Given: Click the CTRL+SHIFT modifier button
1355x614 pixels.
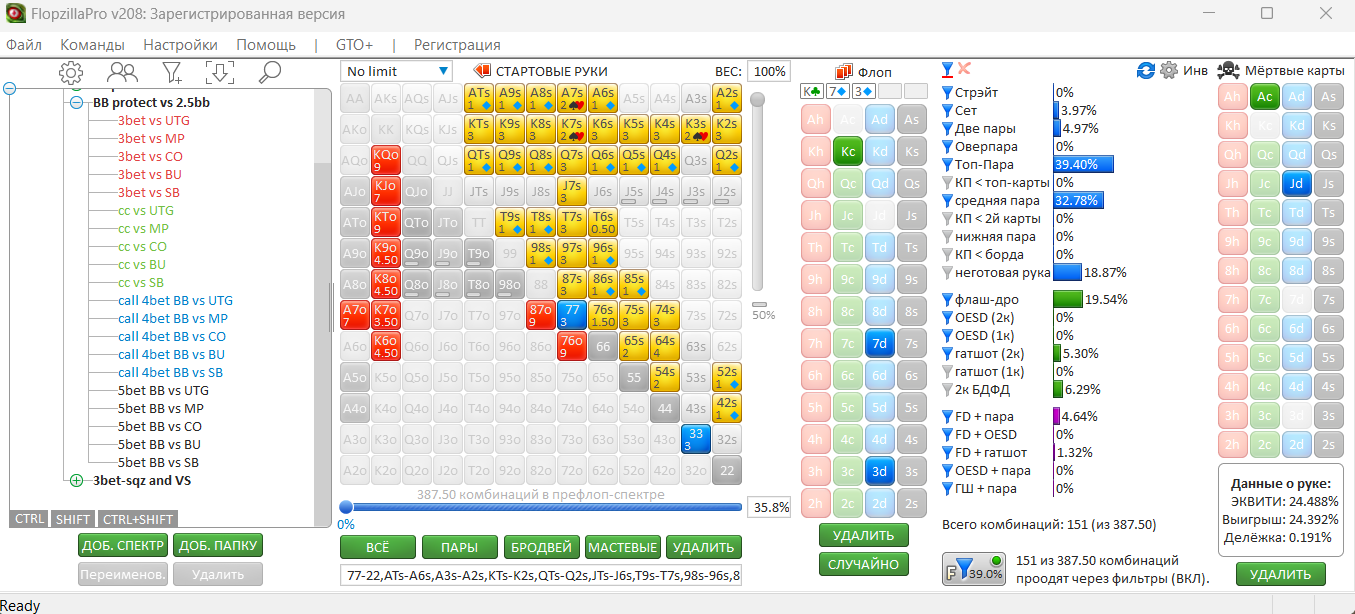Looking at the screenshot, I should [138, 518].
